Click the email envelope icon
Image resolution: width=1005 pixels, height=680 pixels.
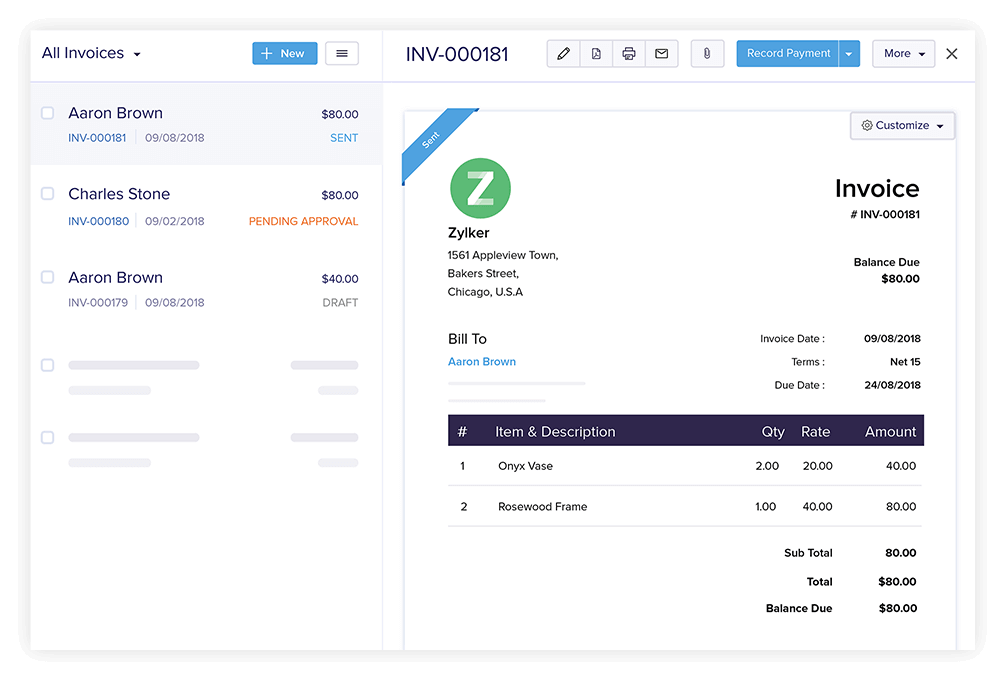tap(661, 53)
